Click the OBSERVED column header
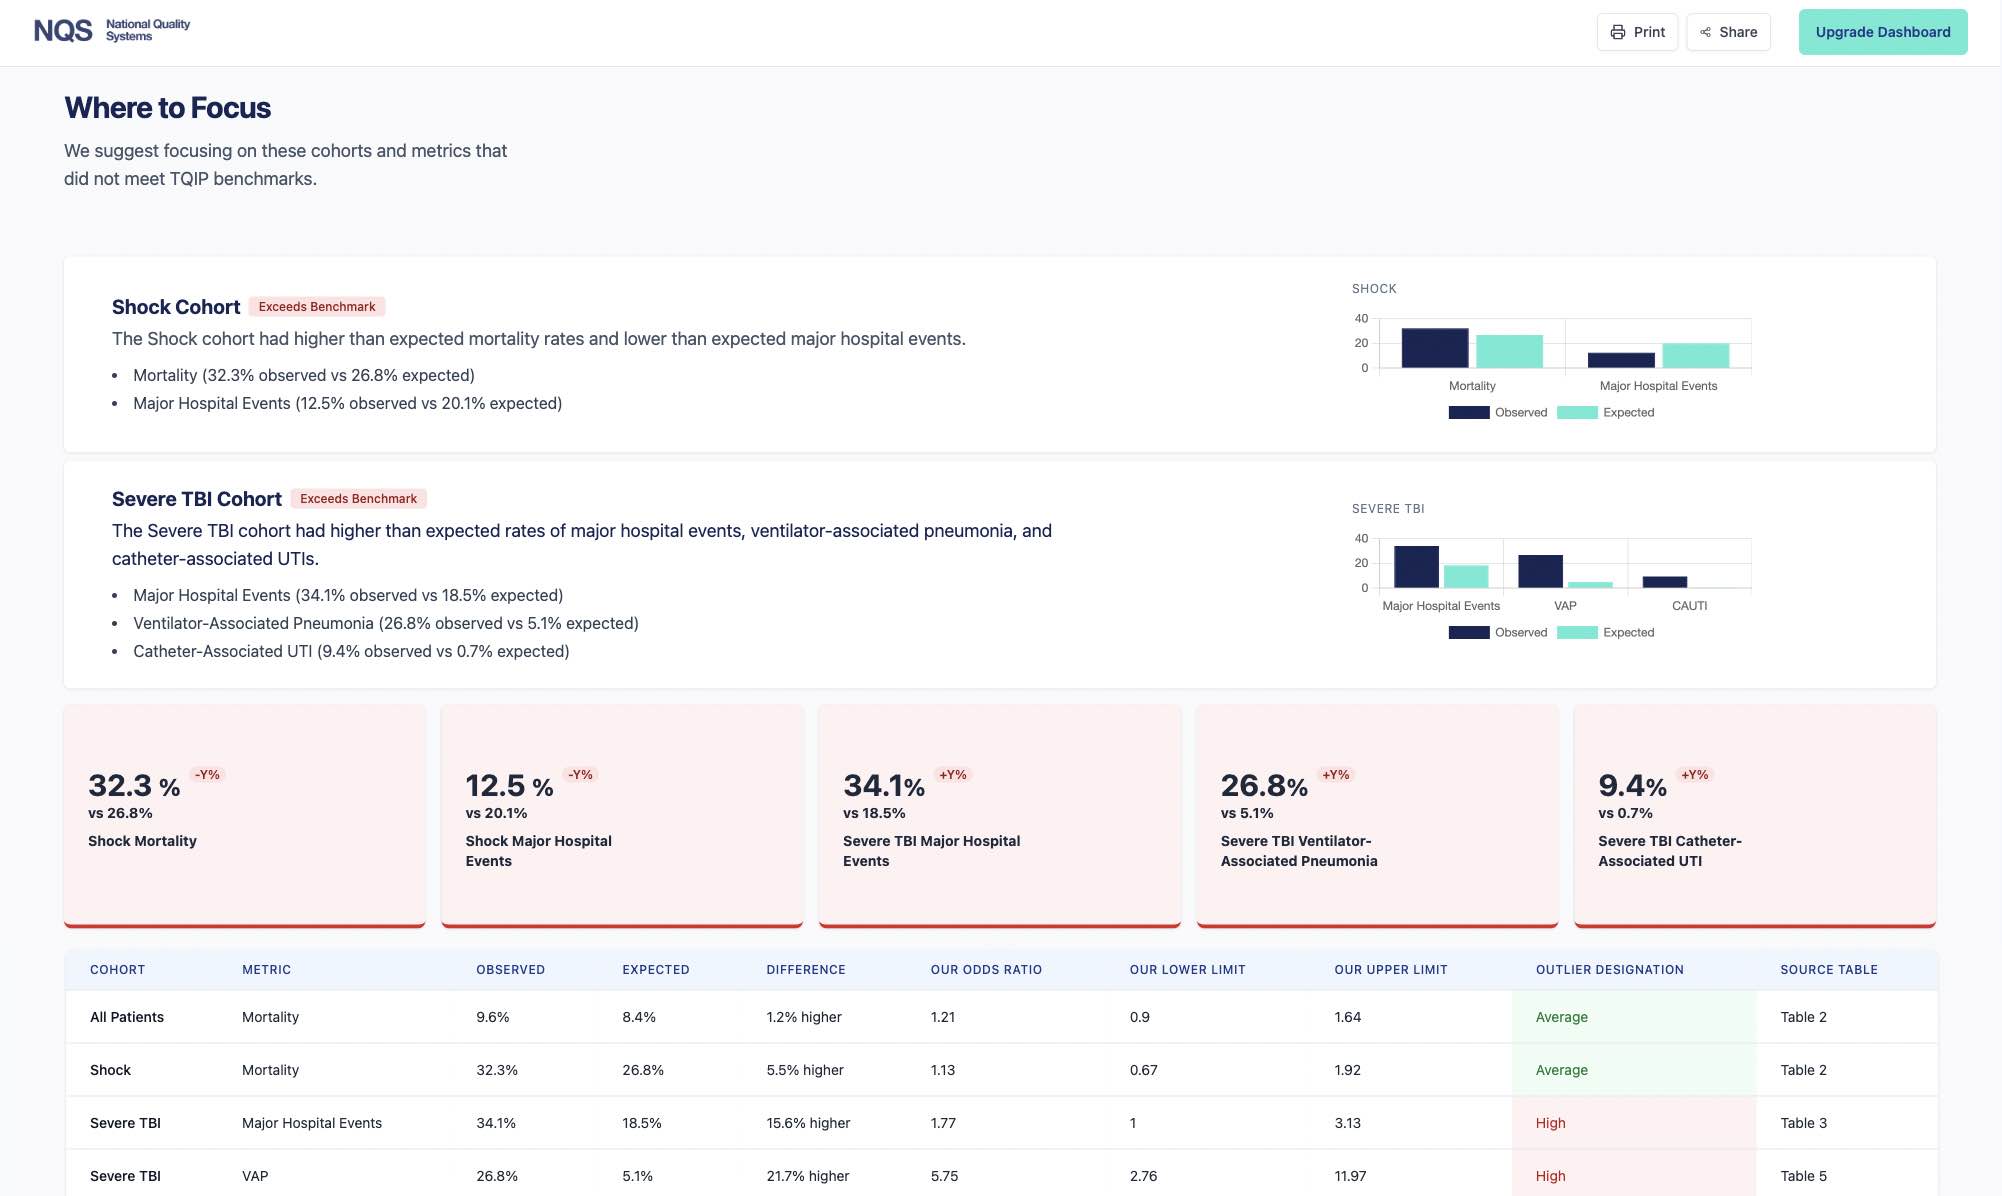This screenshot has width=2002, height=1196. 510,970
